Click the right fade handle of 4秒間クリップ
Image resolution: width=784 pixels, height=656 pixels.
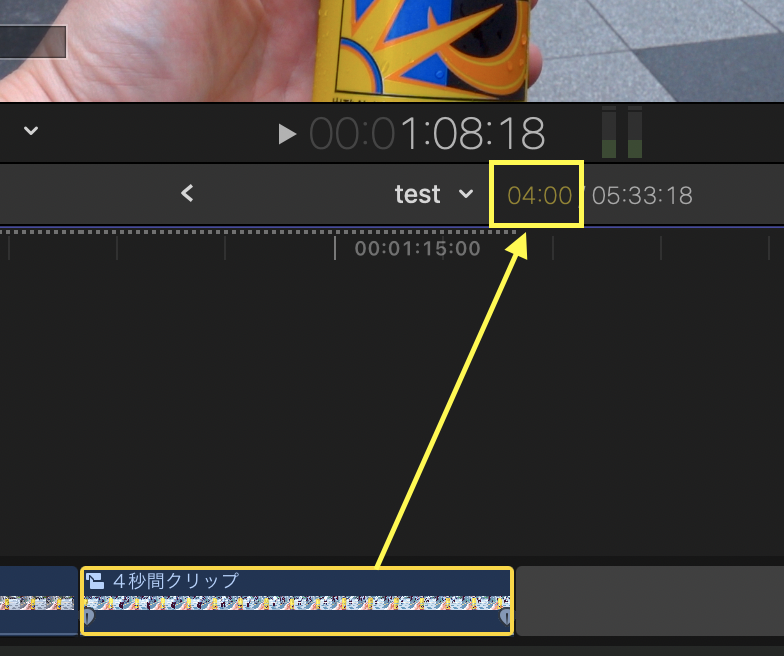click(506, 616)
